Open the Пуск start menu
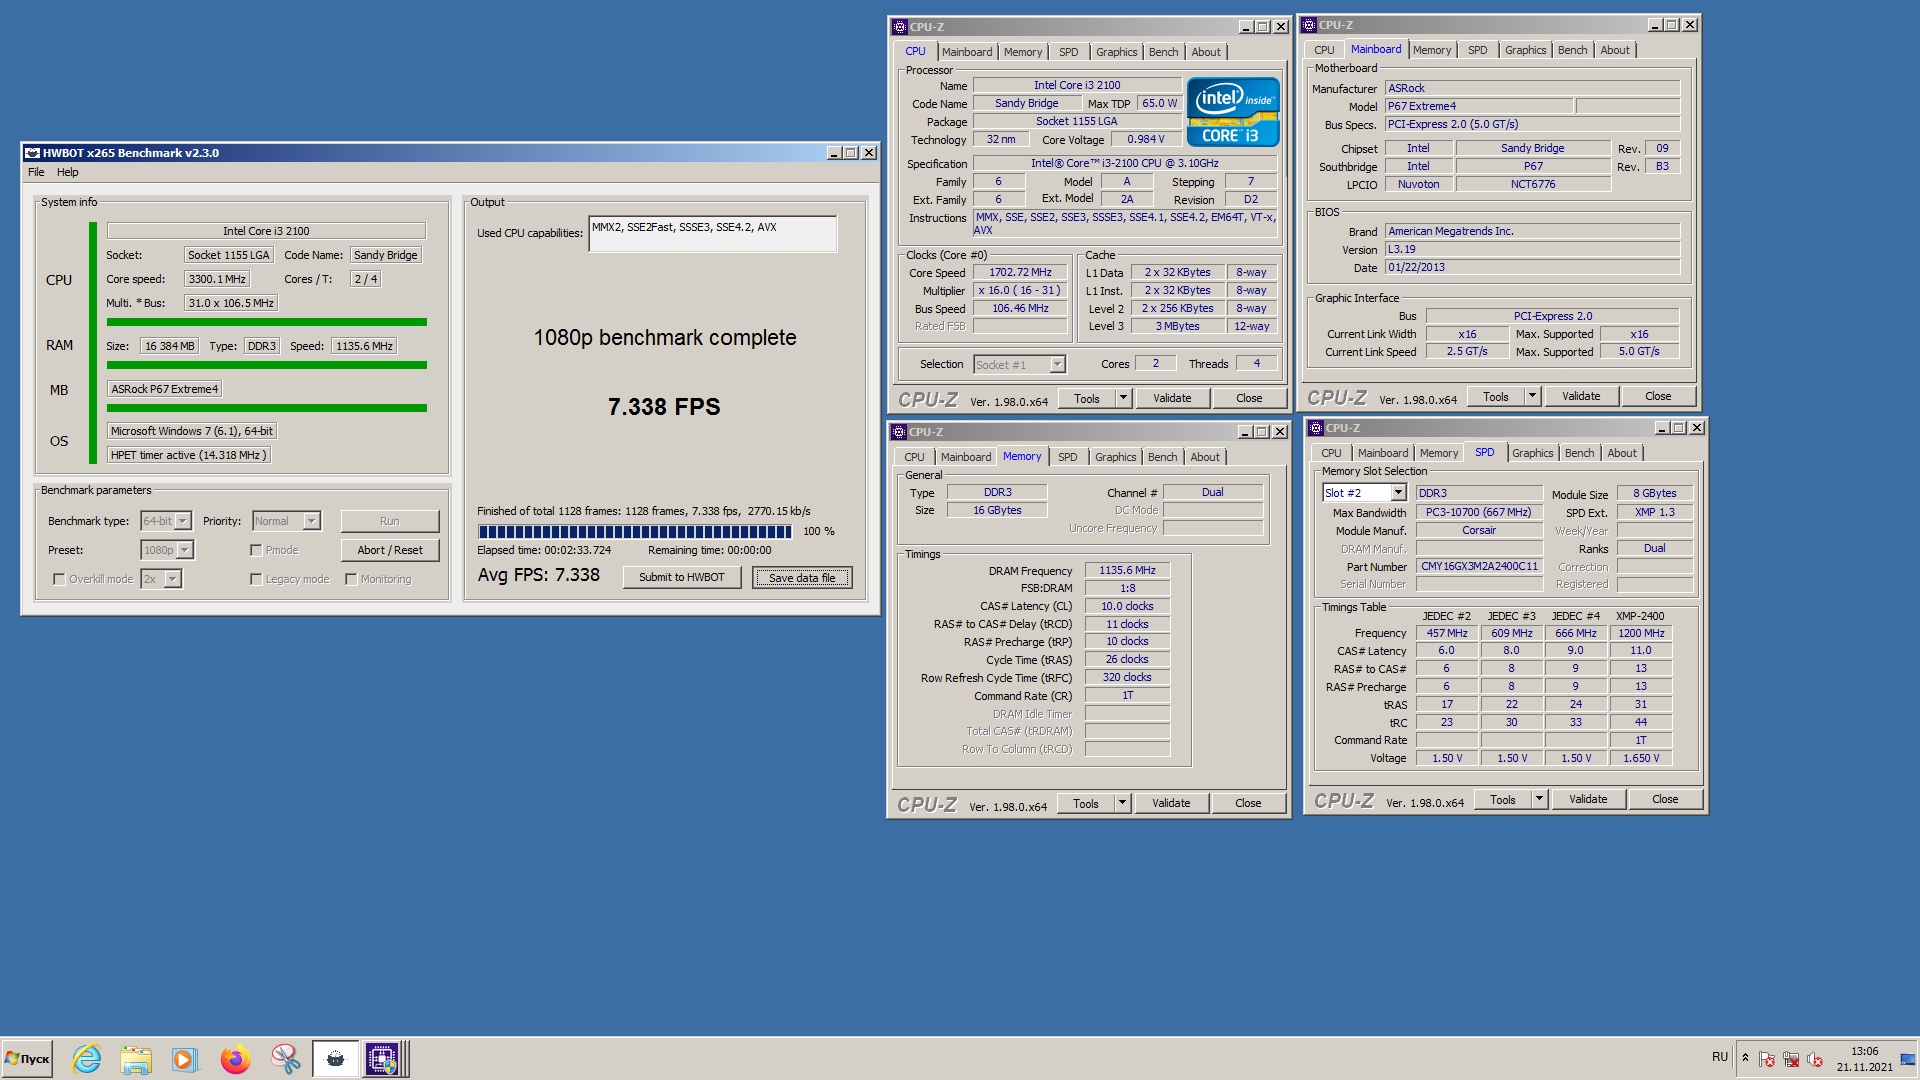Viewport: 1920px width, 1080px height. coord(27,1058)
